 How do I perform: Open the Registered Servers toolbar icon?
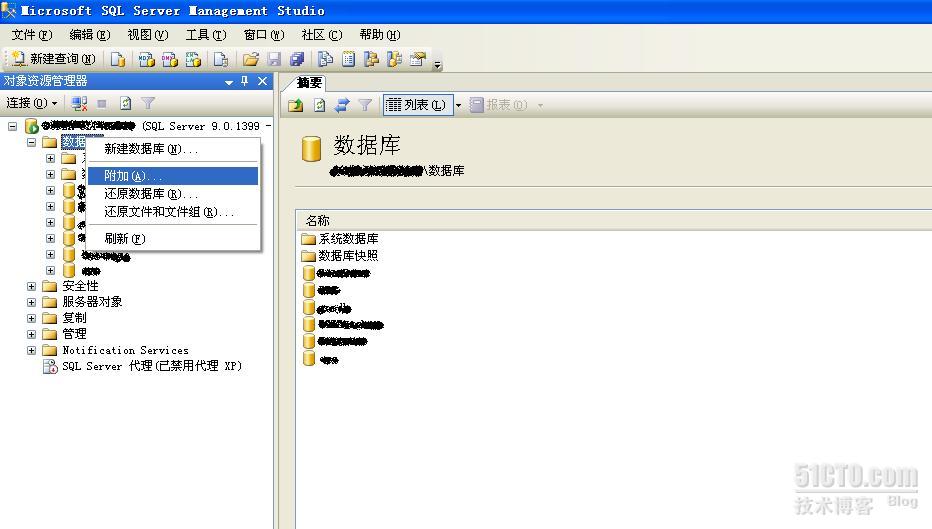[x=325, y=59]
